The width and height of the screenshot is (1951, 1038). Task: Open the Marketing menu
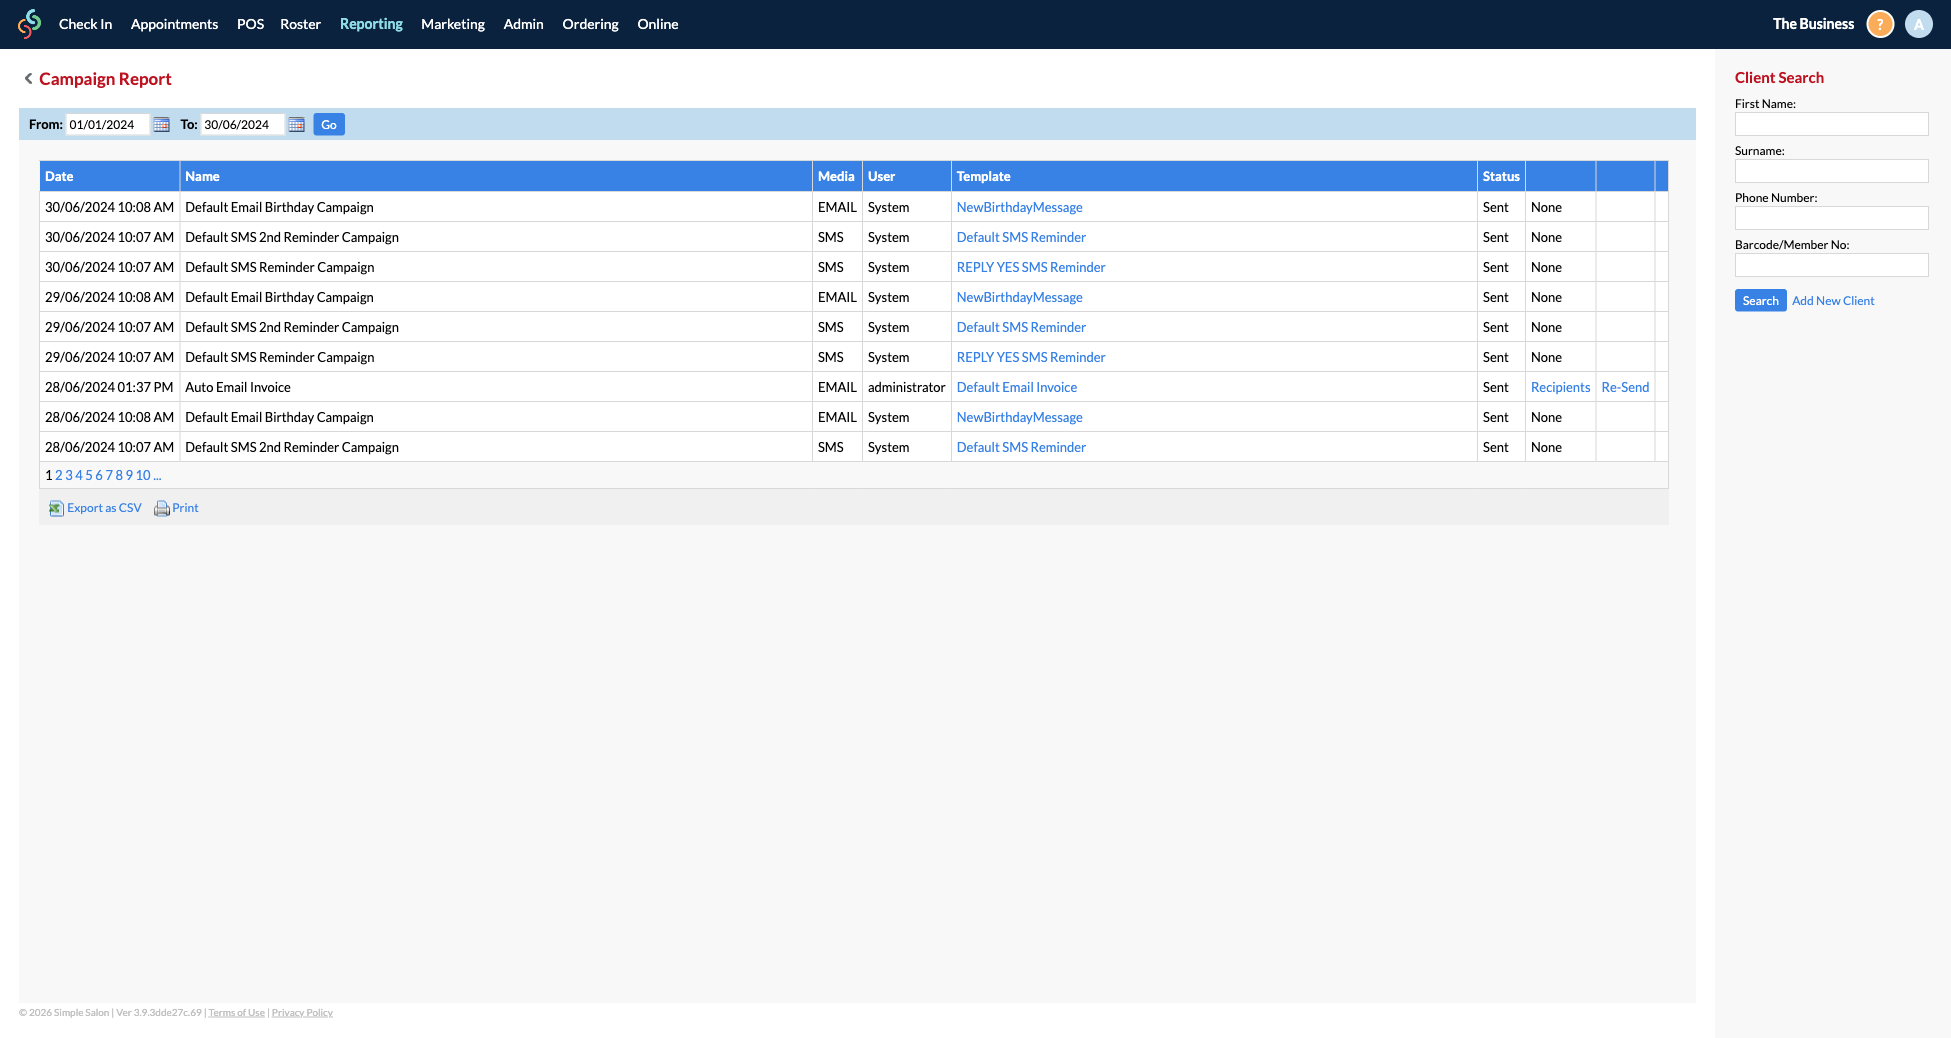tap(452, 24)
